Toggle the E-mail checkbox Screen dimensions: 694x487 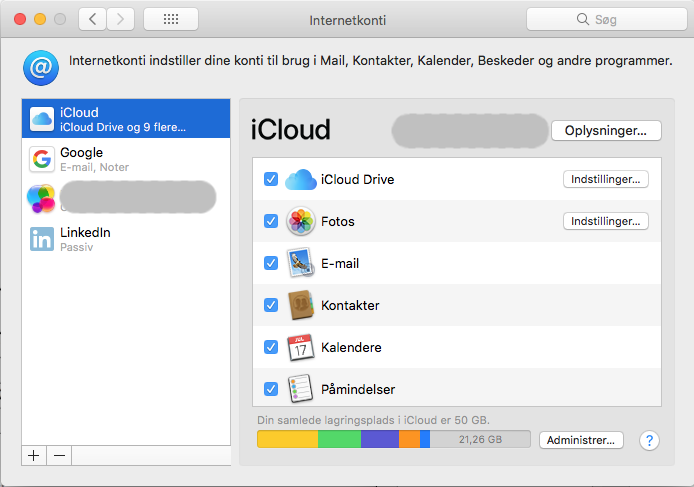271,263
